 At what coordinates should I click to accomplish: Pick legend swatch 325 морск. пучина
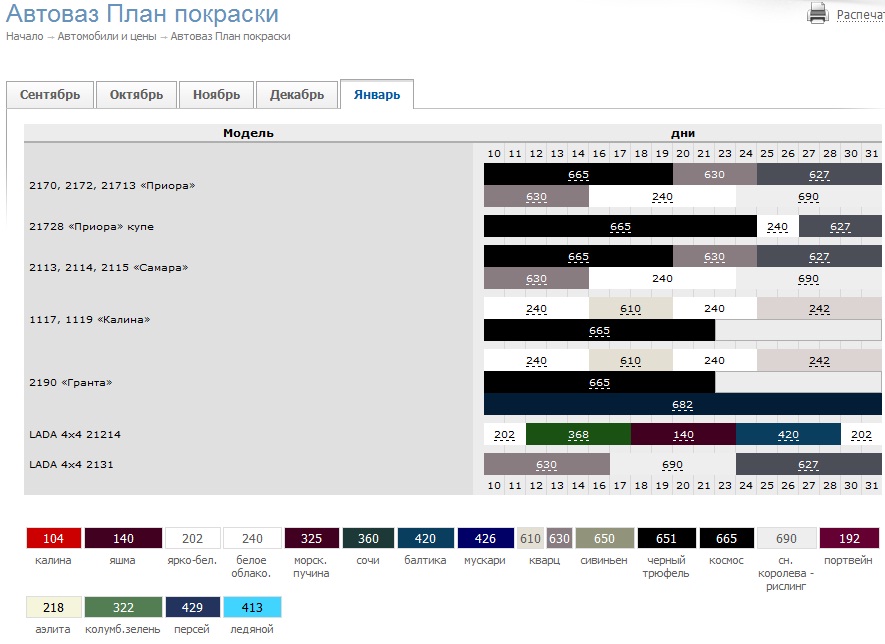(x=312, y=538)
